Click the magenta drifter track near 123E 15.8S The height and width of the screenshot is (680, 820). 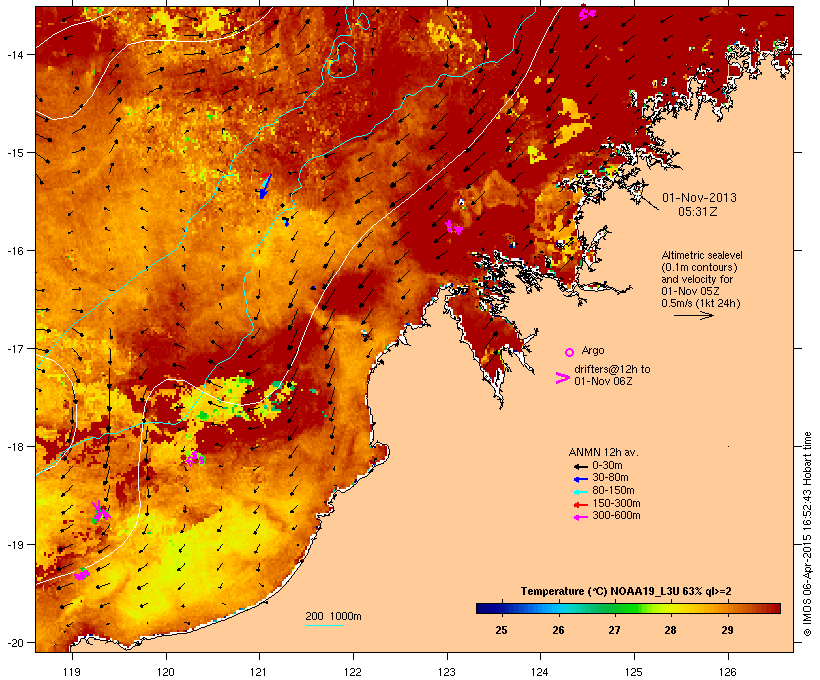453,227
